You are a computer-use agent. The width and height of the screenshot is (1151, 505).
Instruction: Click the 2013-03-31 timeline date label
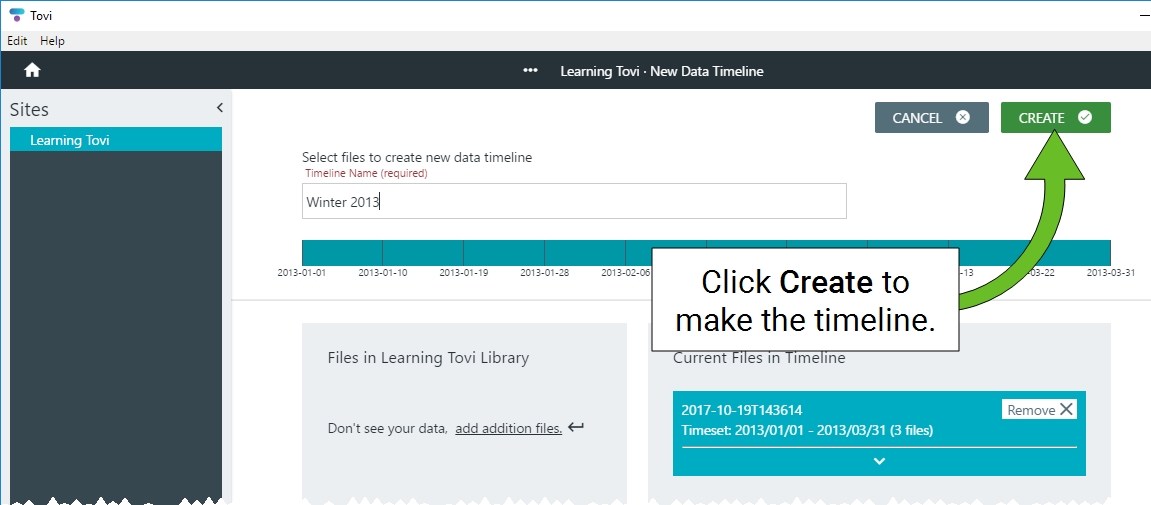pyautogui.click(x=1111, y=272)
